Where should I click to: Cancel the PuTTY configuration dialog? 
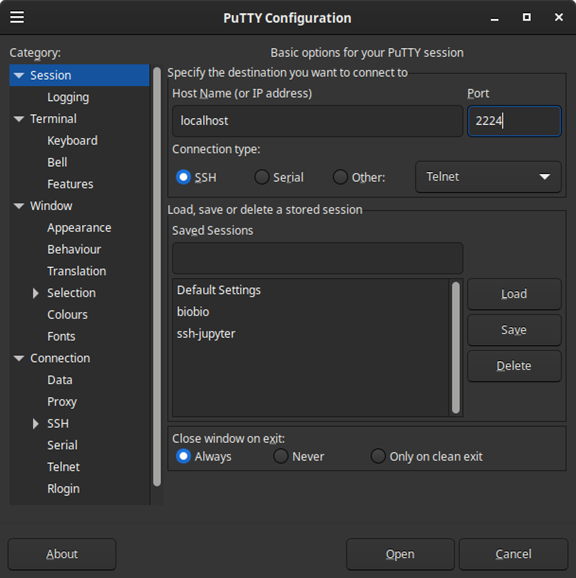[x=513, y=554]
